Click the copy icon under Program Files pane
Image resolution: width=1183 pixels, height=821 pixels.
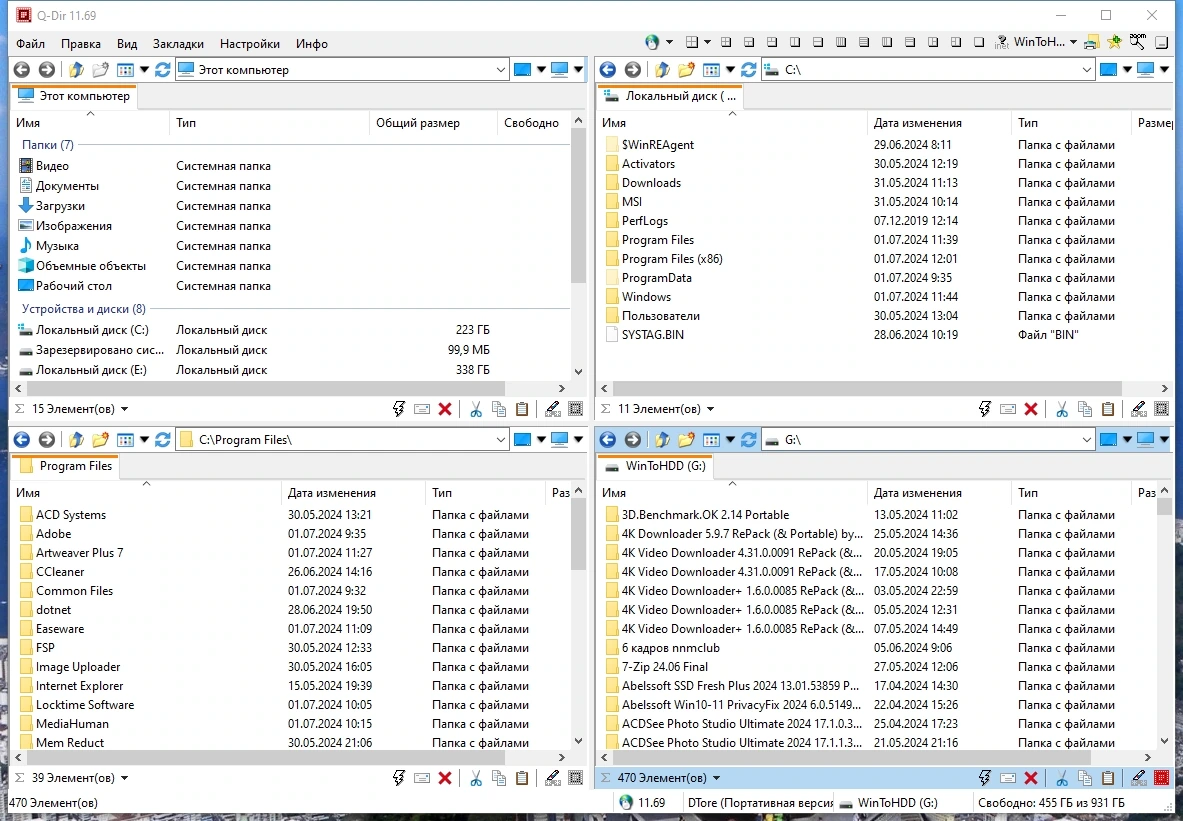pos(499,778)
